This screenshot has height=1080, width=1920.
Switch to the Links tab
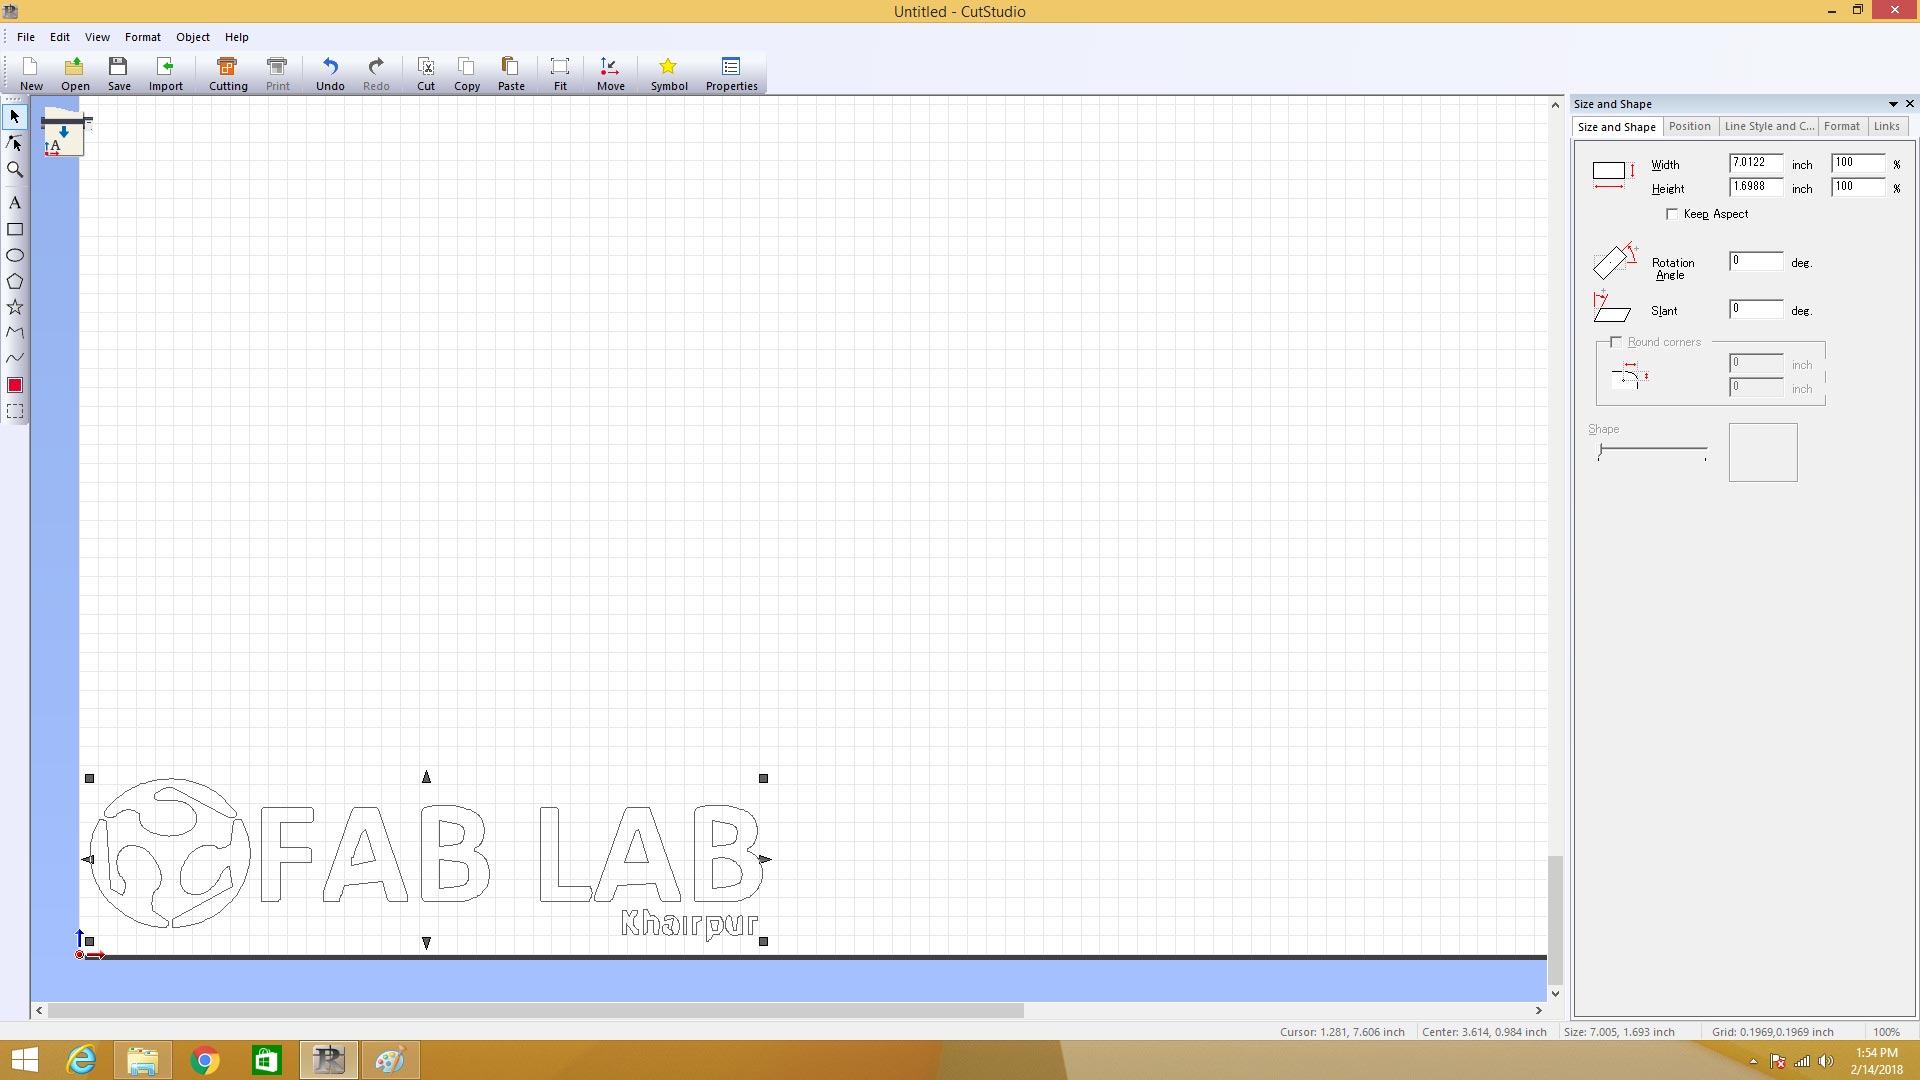click(x=1886, y=126)
